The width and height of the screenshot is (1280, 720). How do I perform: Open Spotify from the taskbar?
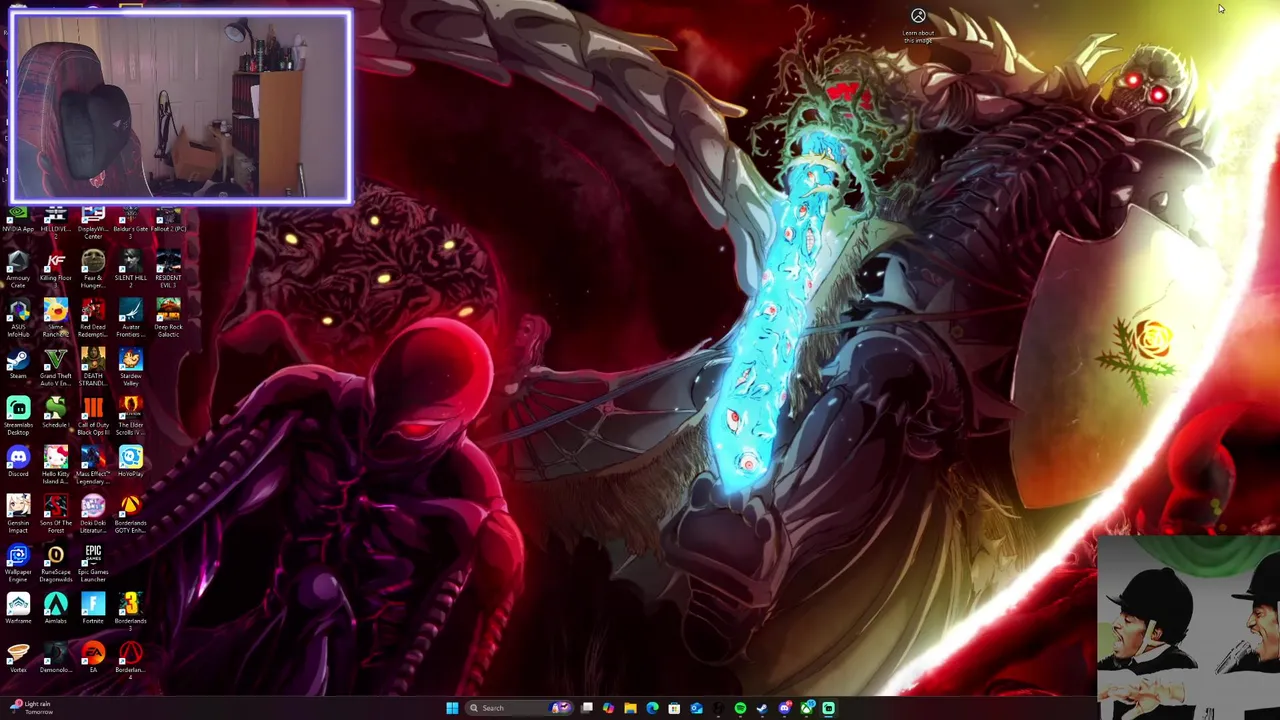tap(740, 708)
